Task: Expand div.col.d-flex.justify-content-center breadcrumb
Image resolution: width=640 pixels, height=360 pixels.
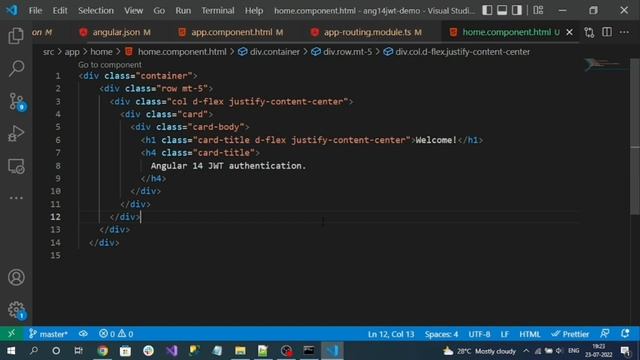Action: point(457,52)
